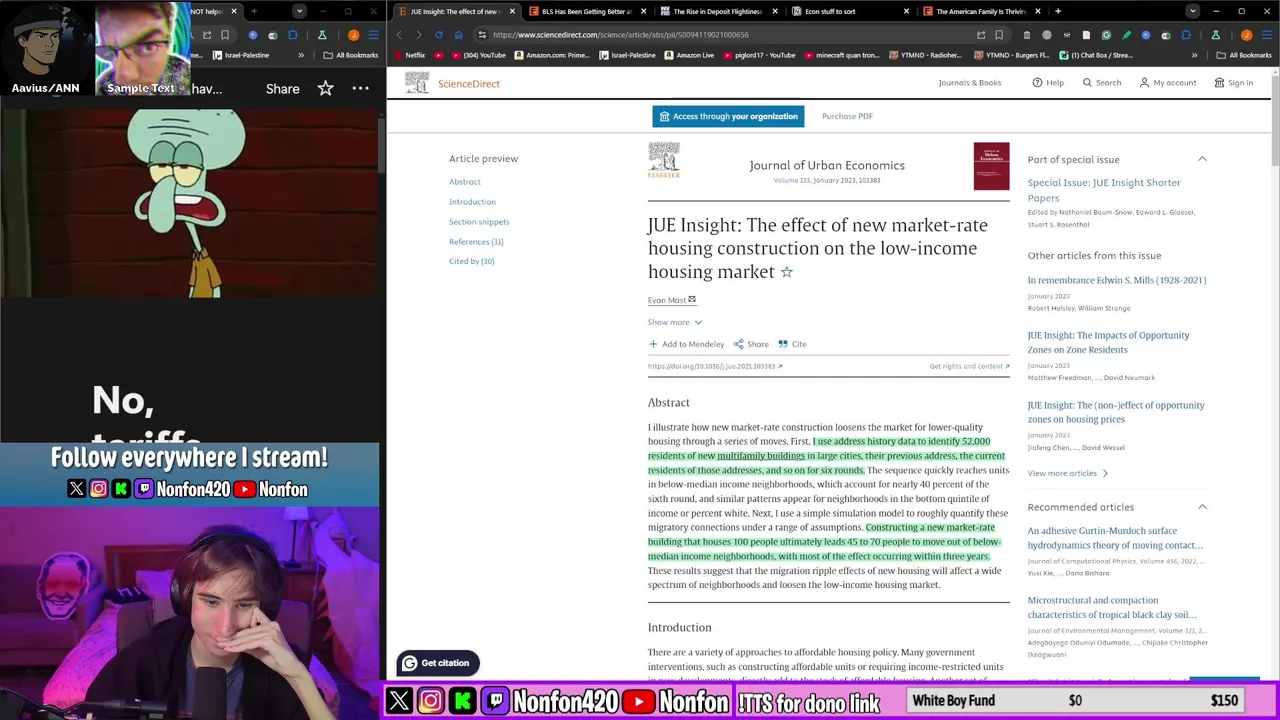This screenshot has height=720, width=1280.
Task: Open In remembrance Edwin S. Mills article
Action: tap(1117, 280)
